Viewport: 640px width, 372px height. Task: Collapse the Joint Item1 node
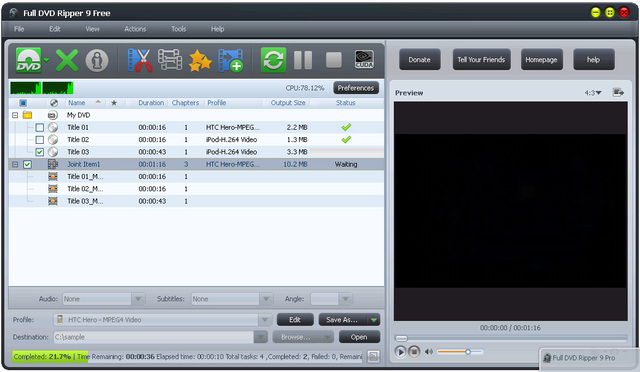click(15, 164)
